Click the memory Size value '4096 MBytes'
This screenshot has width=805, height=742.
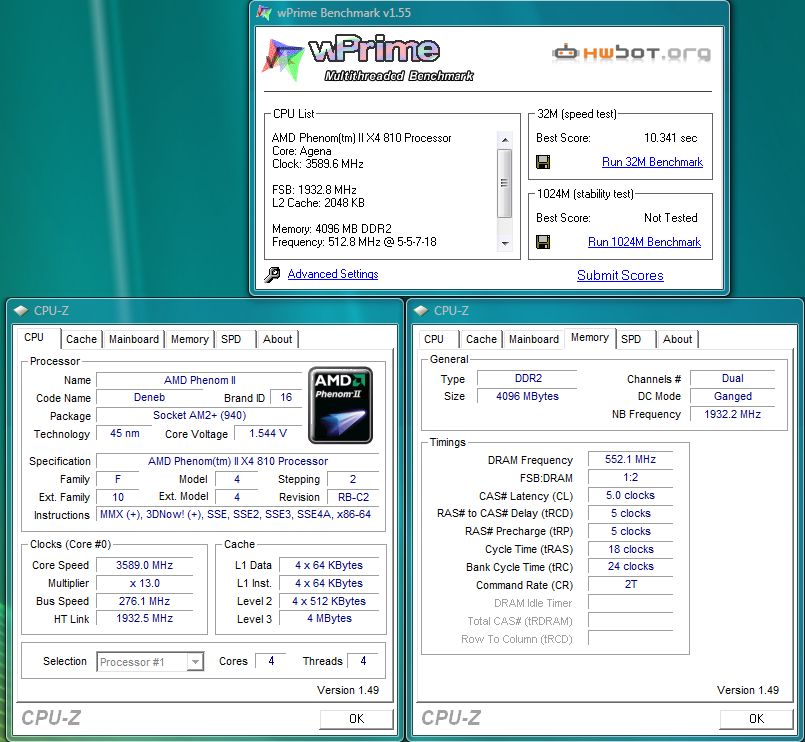click(x=527, y=396)
